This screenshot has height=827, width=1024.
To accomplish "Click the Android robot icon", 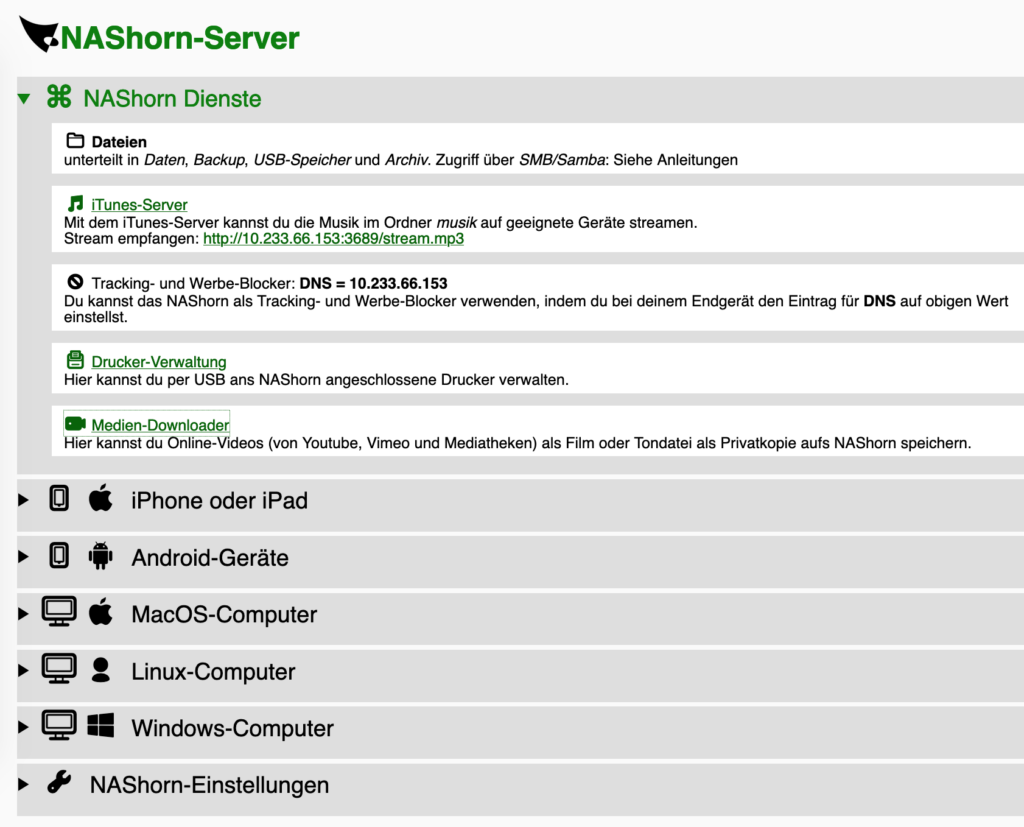I will click(100, 555).
